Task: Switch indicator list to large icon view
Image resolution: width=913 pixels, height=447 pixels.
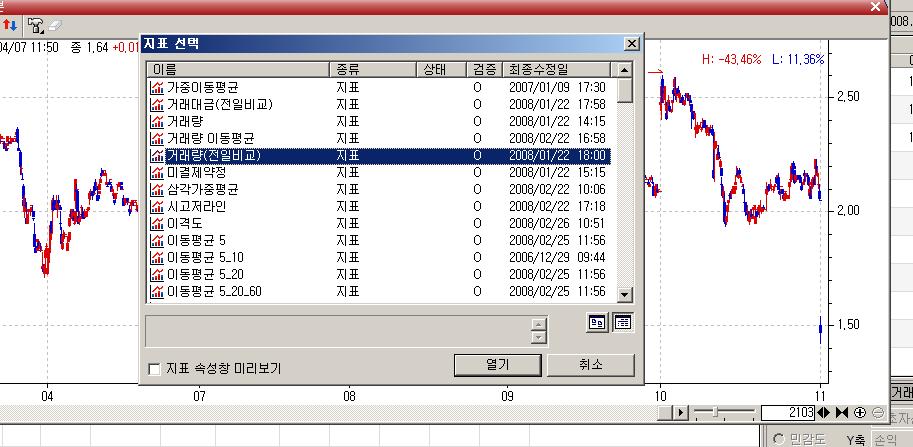Action: coord(594,322)
